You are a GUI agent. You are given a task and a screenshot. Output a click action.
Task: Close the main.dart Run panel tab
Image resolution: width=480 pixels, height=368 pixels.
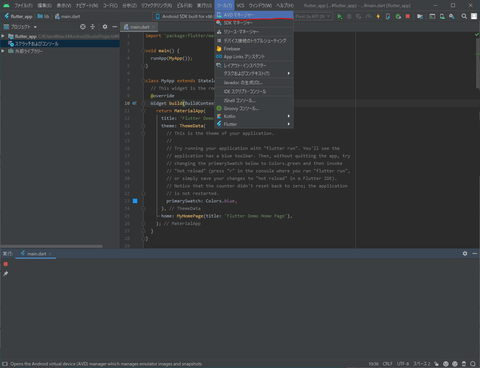click(x=50, y=254)
